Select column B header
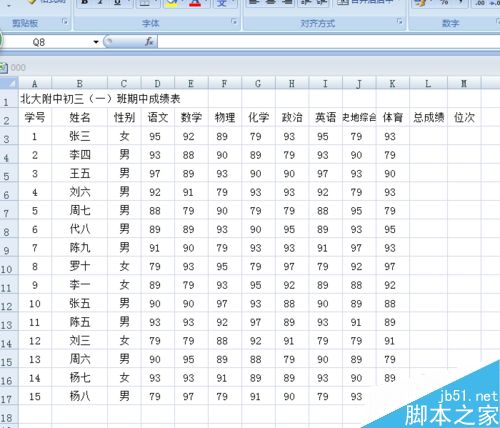 [x=80, y=83]
